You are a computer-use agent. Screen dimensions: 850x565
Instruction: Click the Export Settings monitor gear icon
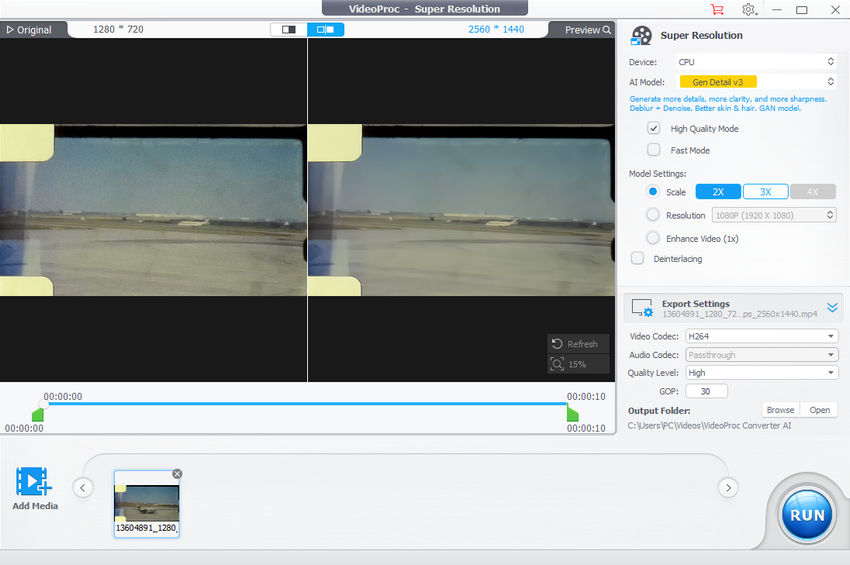click(x=642, y=308)
